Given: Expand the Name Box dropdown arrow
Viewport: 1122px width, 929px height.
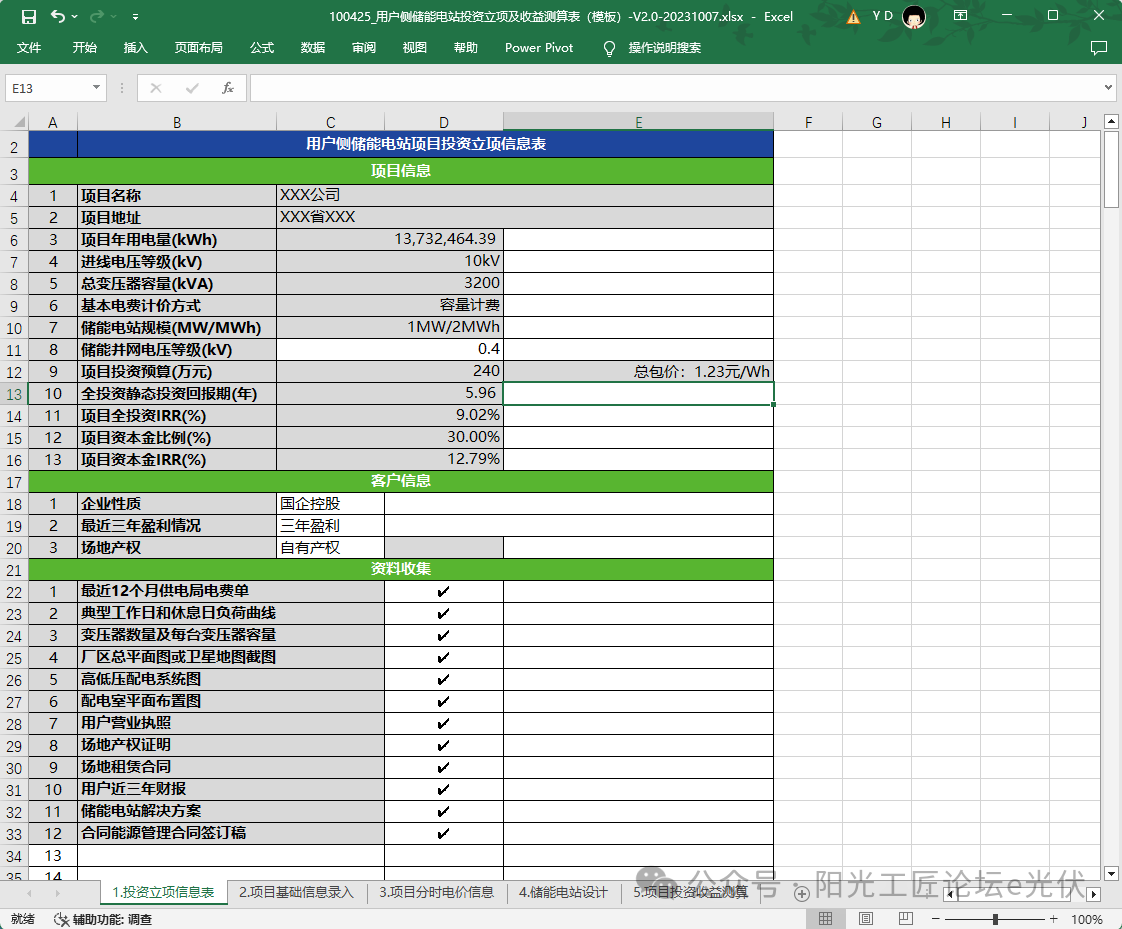Looking at the screenshot, I should click(96, 88).
